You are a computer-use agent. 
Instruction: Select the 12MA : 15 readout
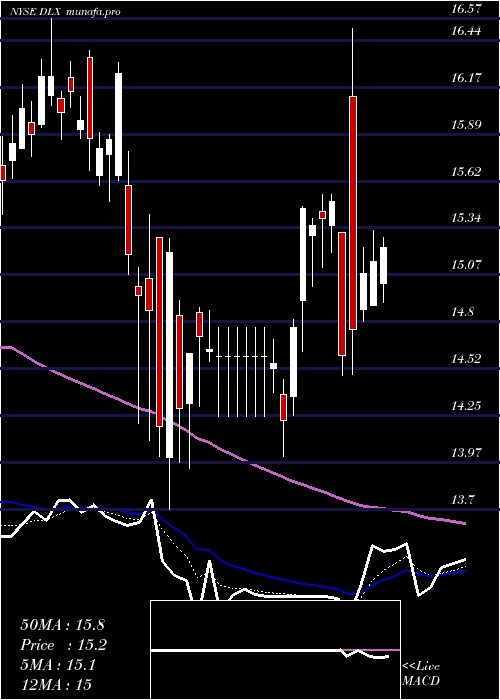[56, 685]
